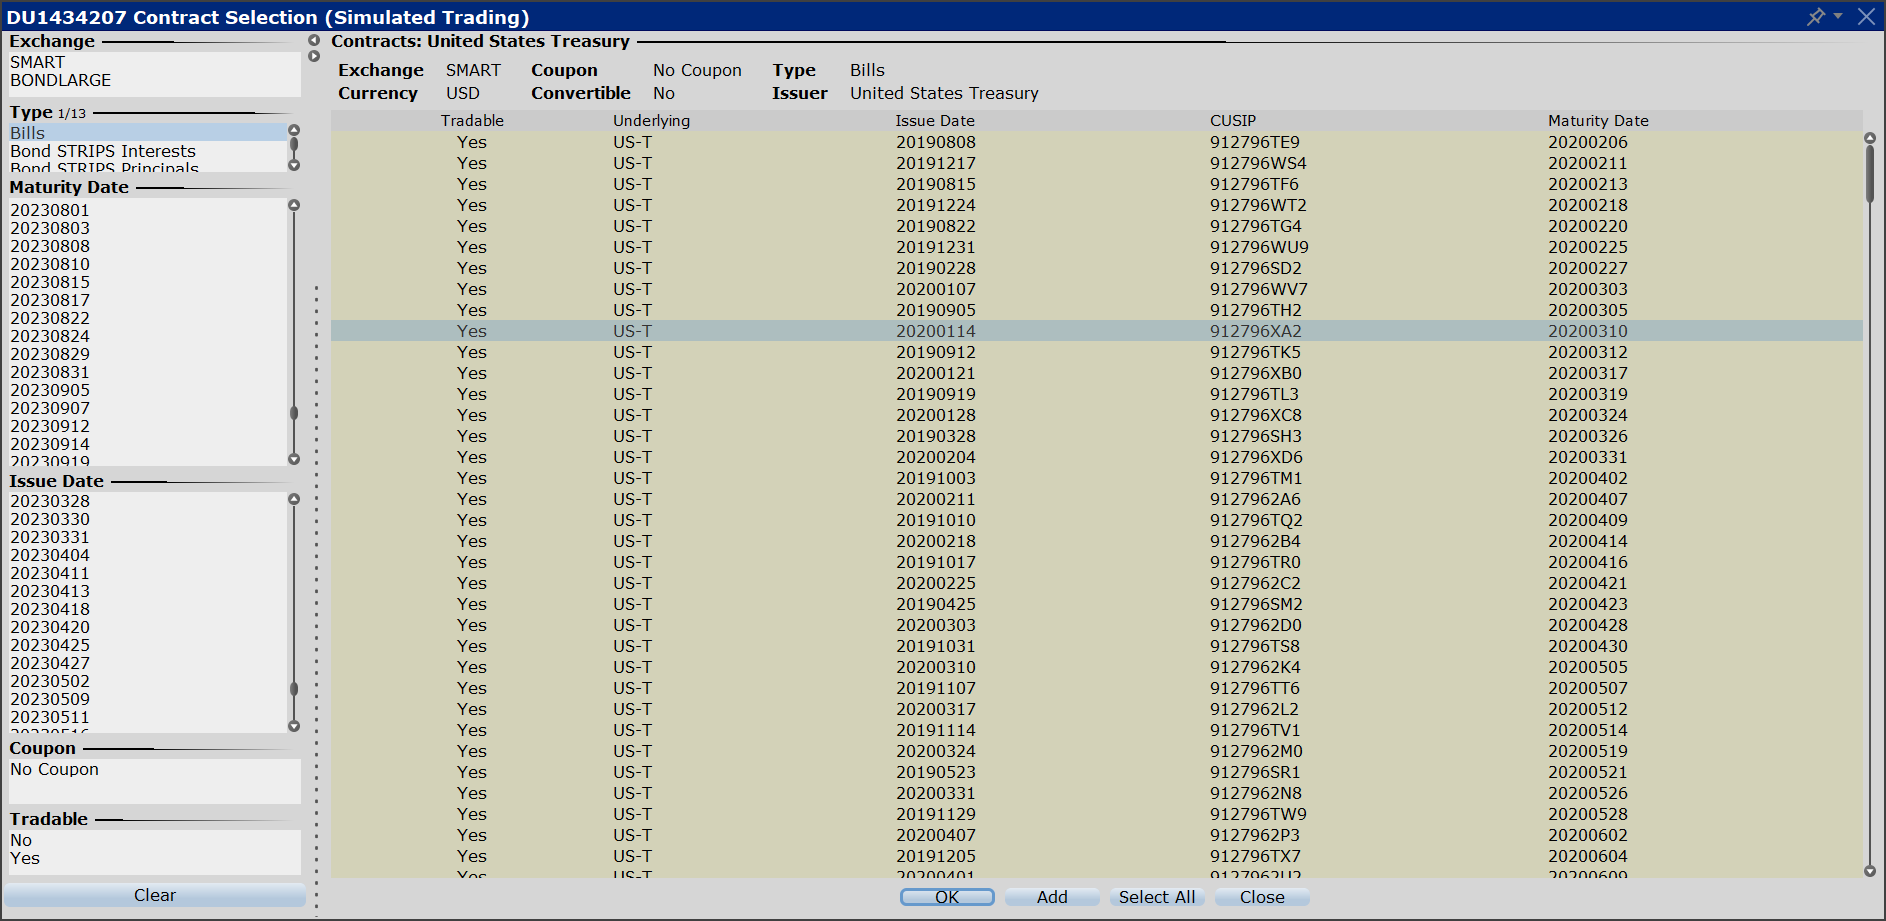Click the contracts table scroll up arrow
Viewport: 1886px width, 921px height.
click(1870, 139)
